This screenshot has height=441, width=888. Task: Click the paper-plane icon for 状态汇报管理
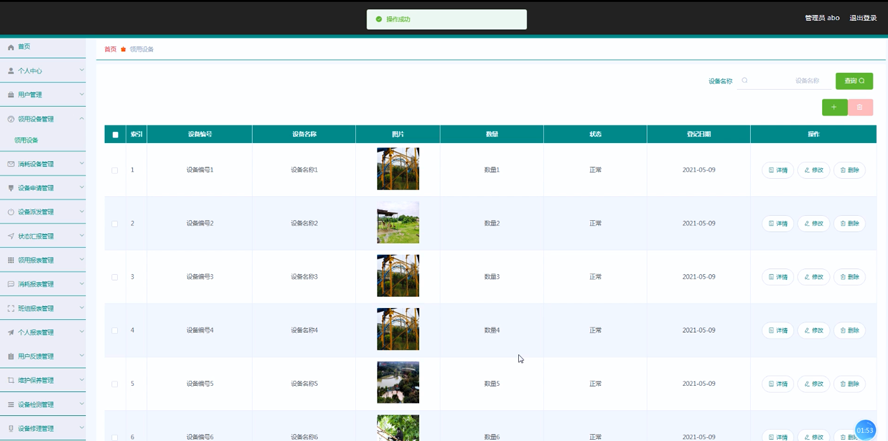(10, 236)
